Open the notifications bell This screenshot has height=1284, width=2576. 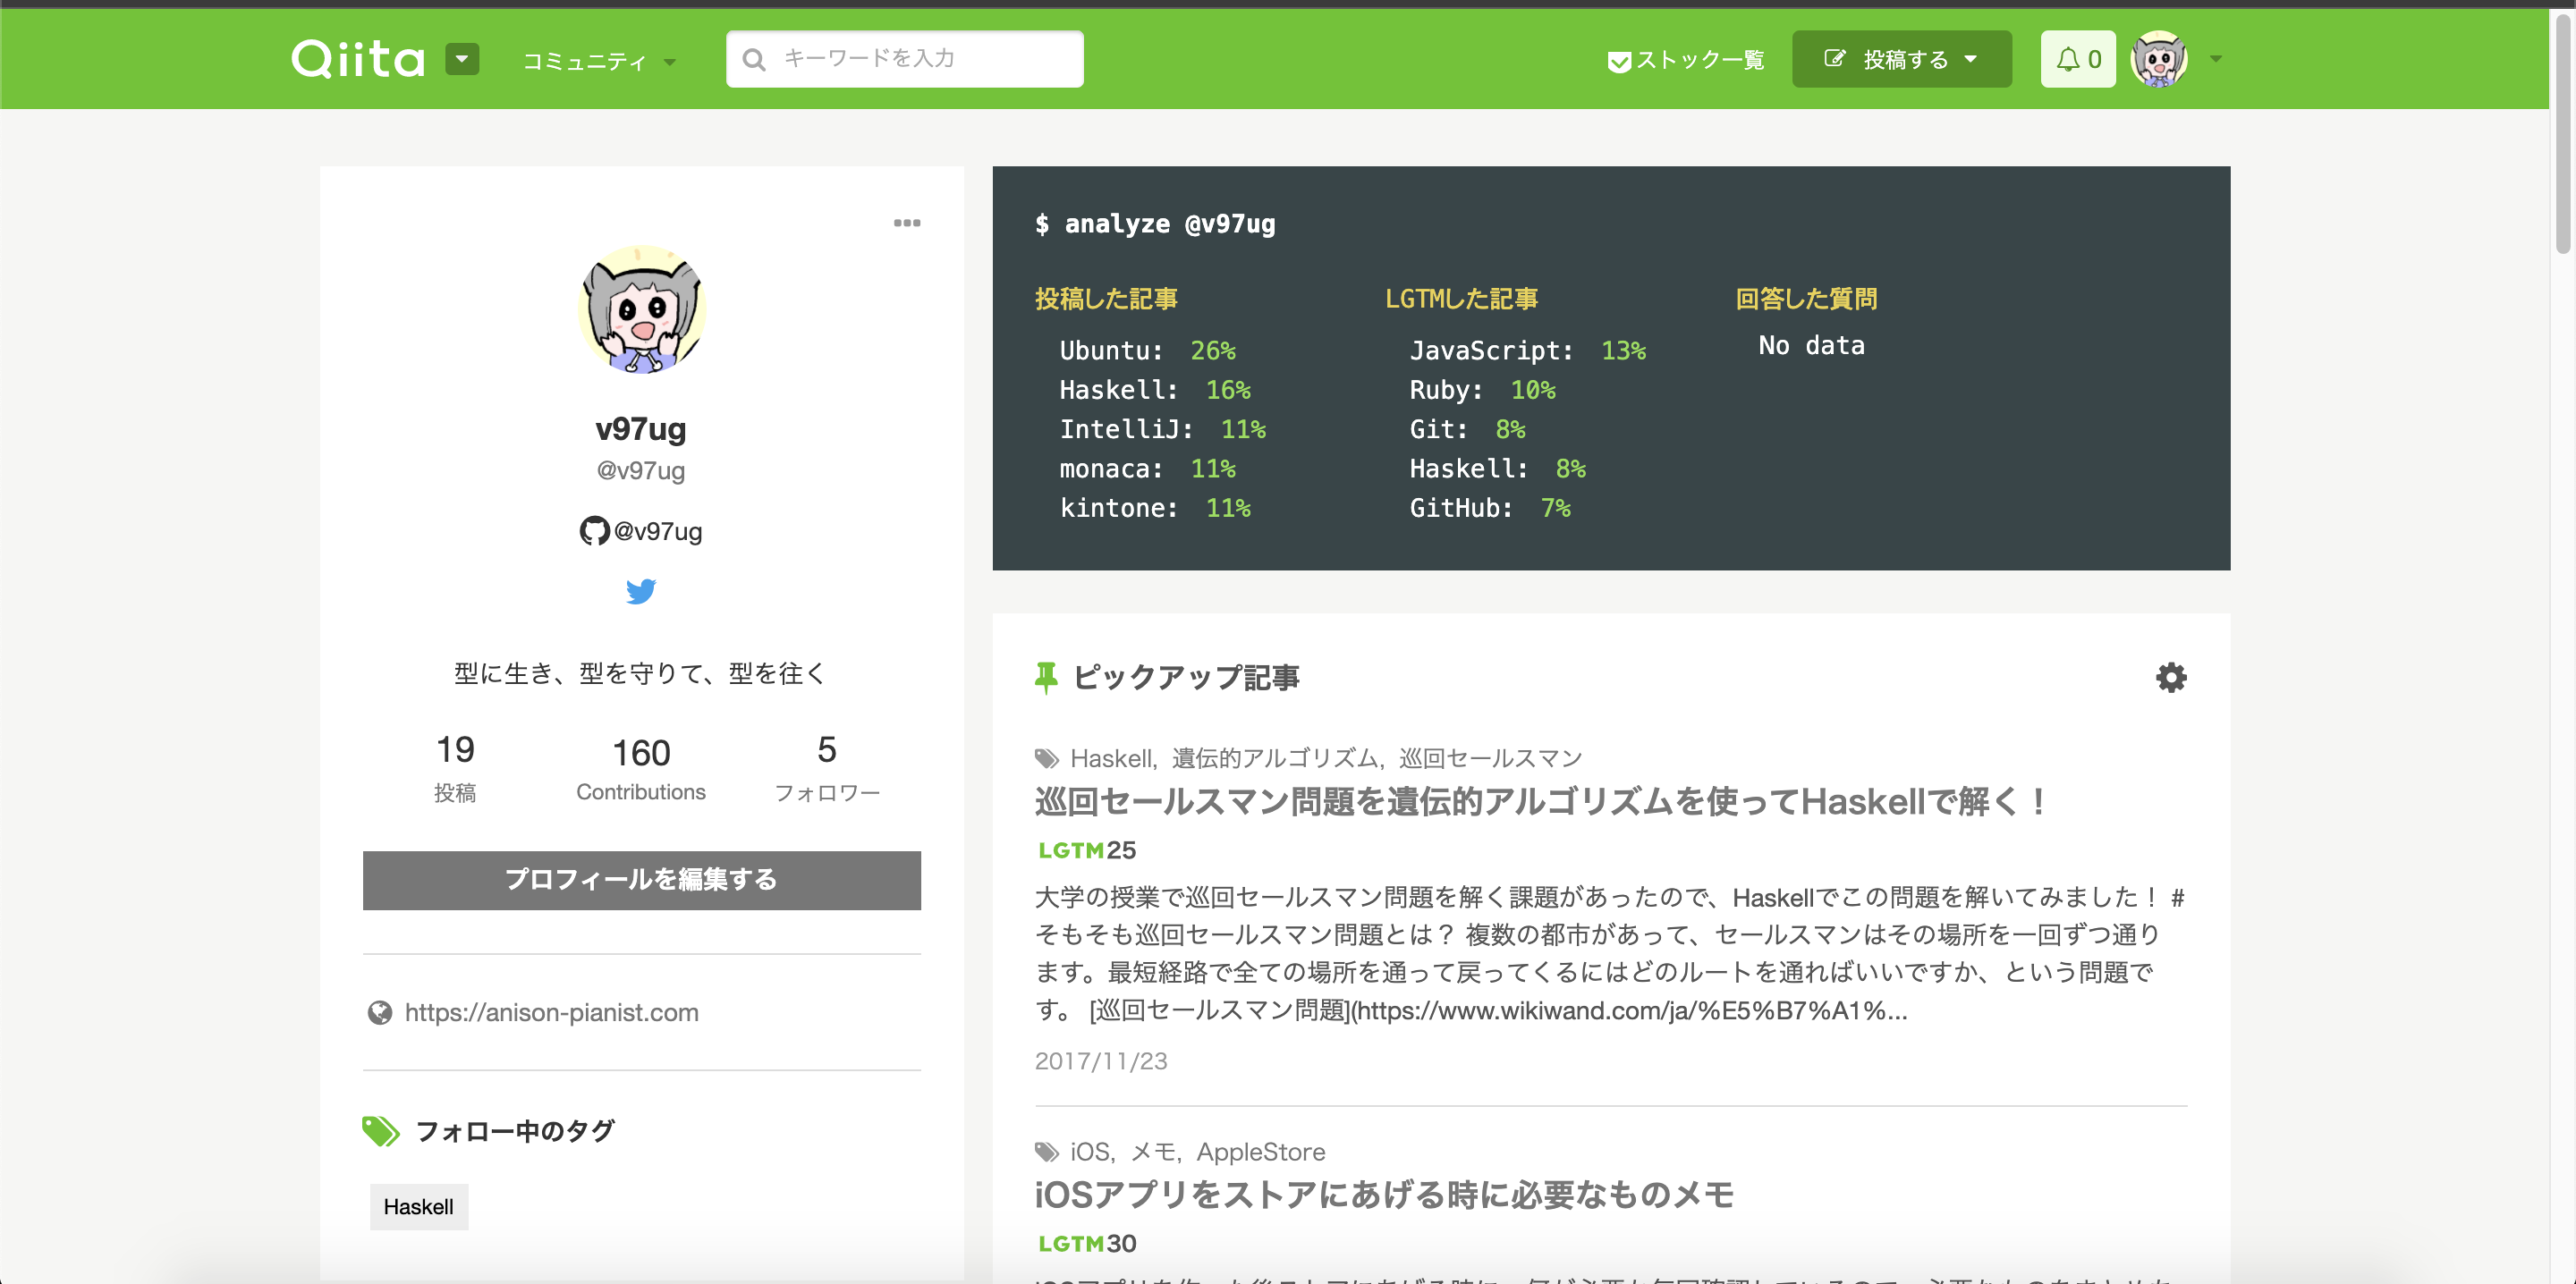coord(2078,59)
